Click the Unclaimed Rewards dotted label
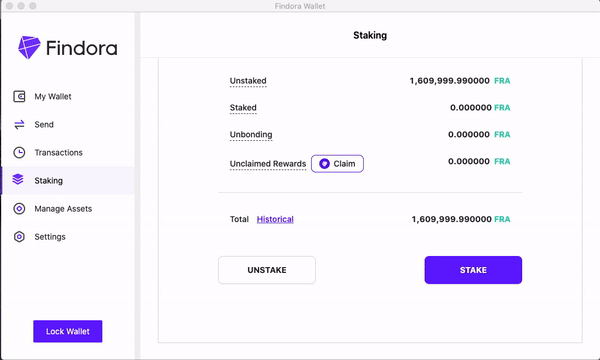600x360 pixels. [x=268, y=164]
